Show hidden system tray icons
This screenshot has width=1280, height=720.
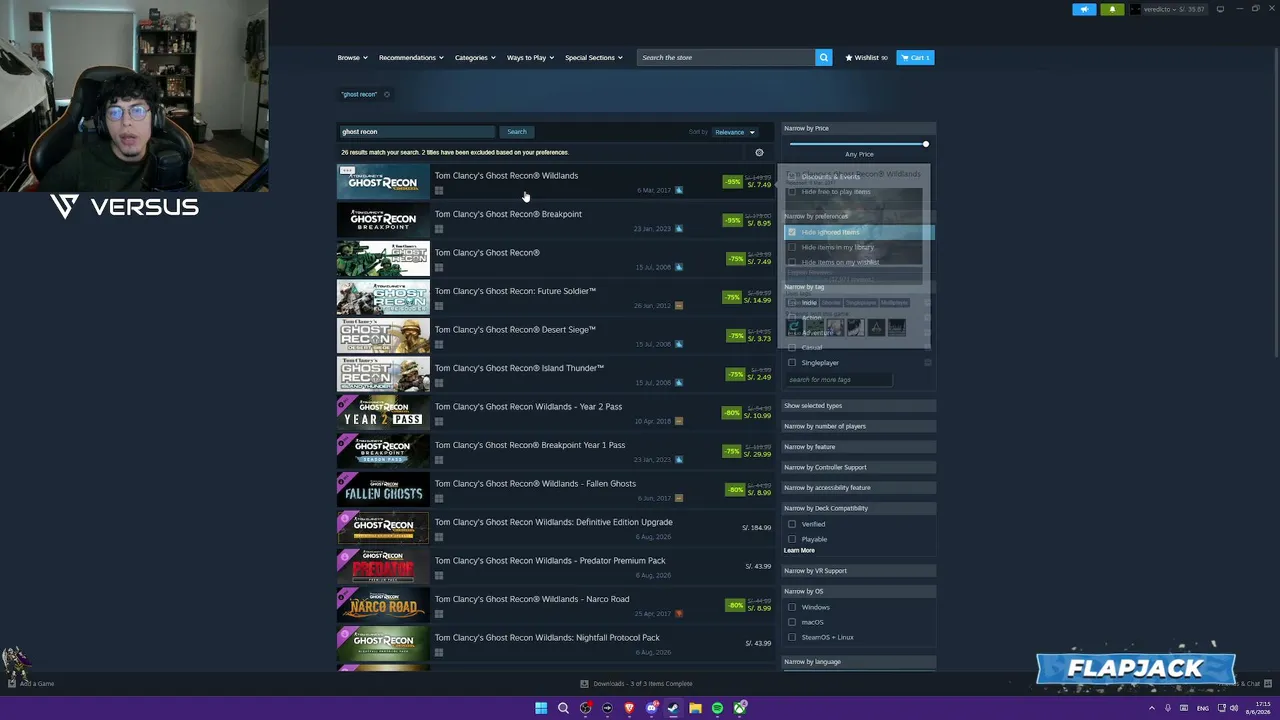point(1151,708)
